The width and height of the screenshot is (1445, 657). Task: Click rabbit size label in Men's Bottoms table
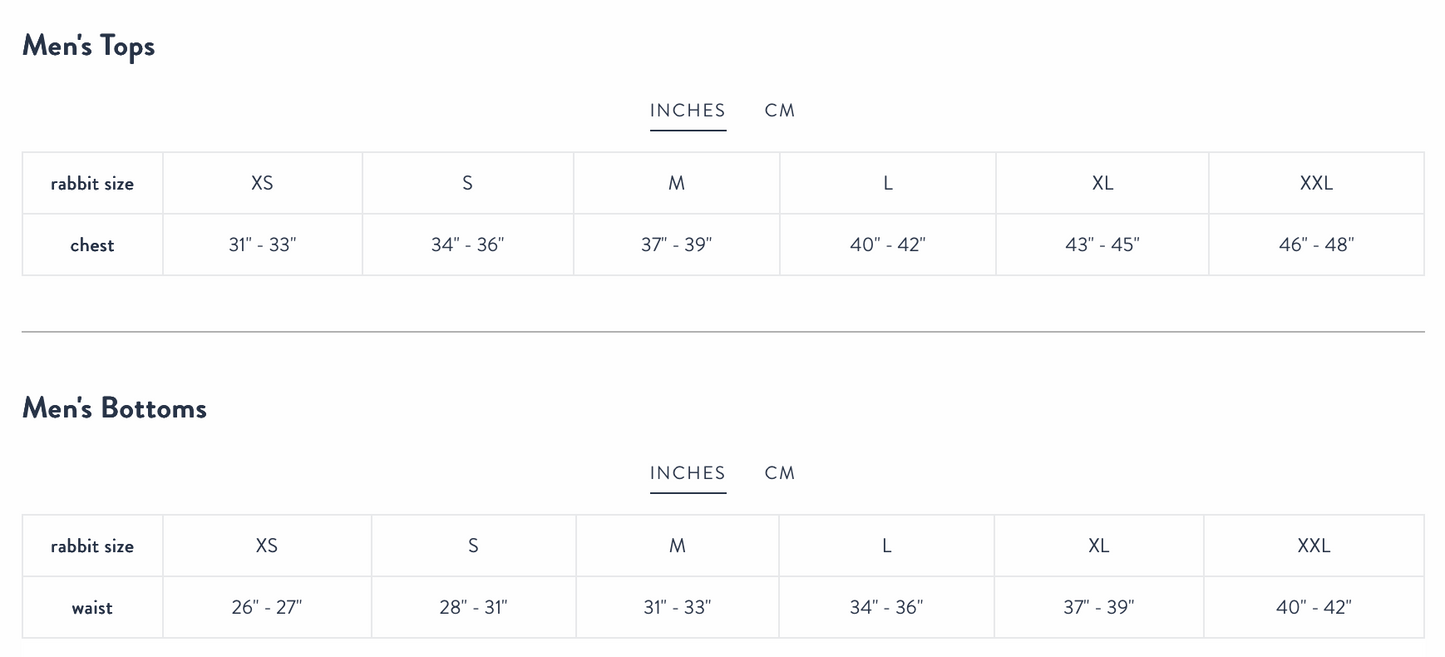point(92,546)
